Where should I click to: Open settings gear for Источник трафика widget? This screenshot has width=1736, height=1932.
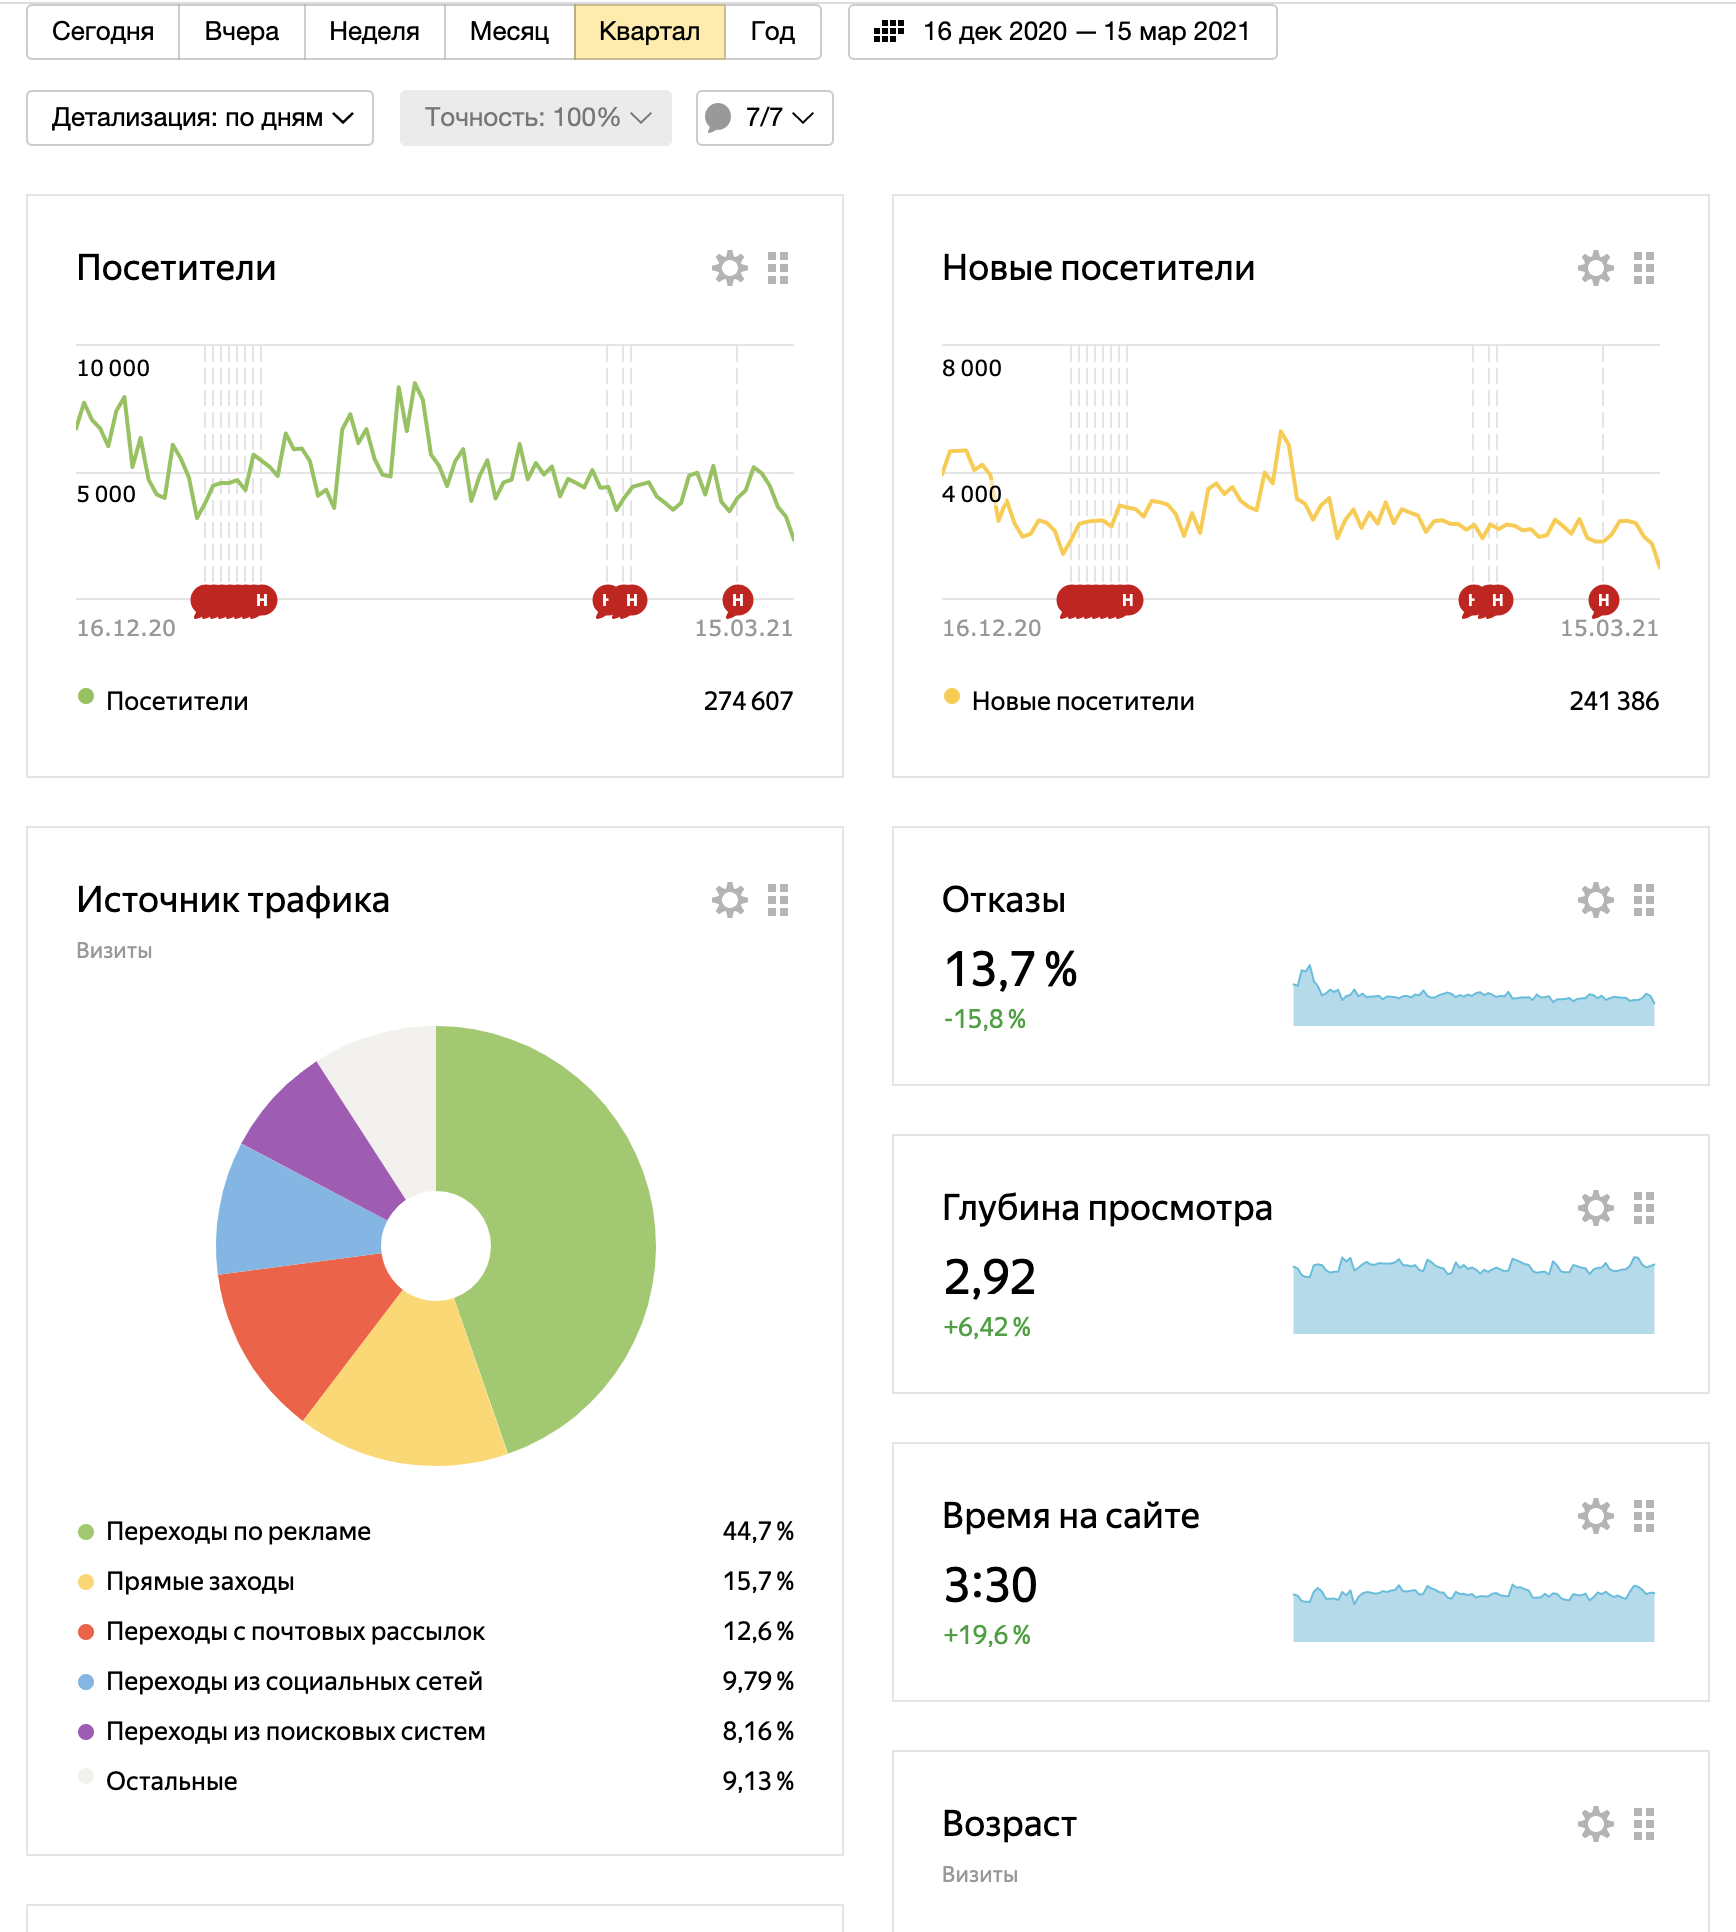point(730,900)
